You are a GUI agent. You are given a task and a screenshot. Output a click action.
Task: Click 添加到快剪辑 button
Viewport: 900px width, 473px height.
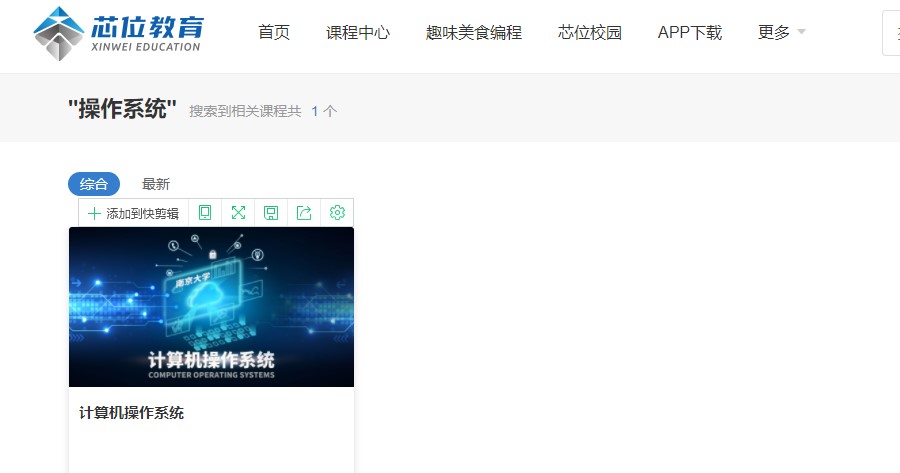[133, 214]
